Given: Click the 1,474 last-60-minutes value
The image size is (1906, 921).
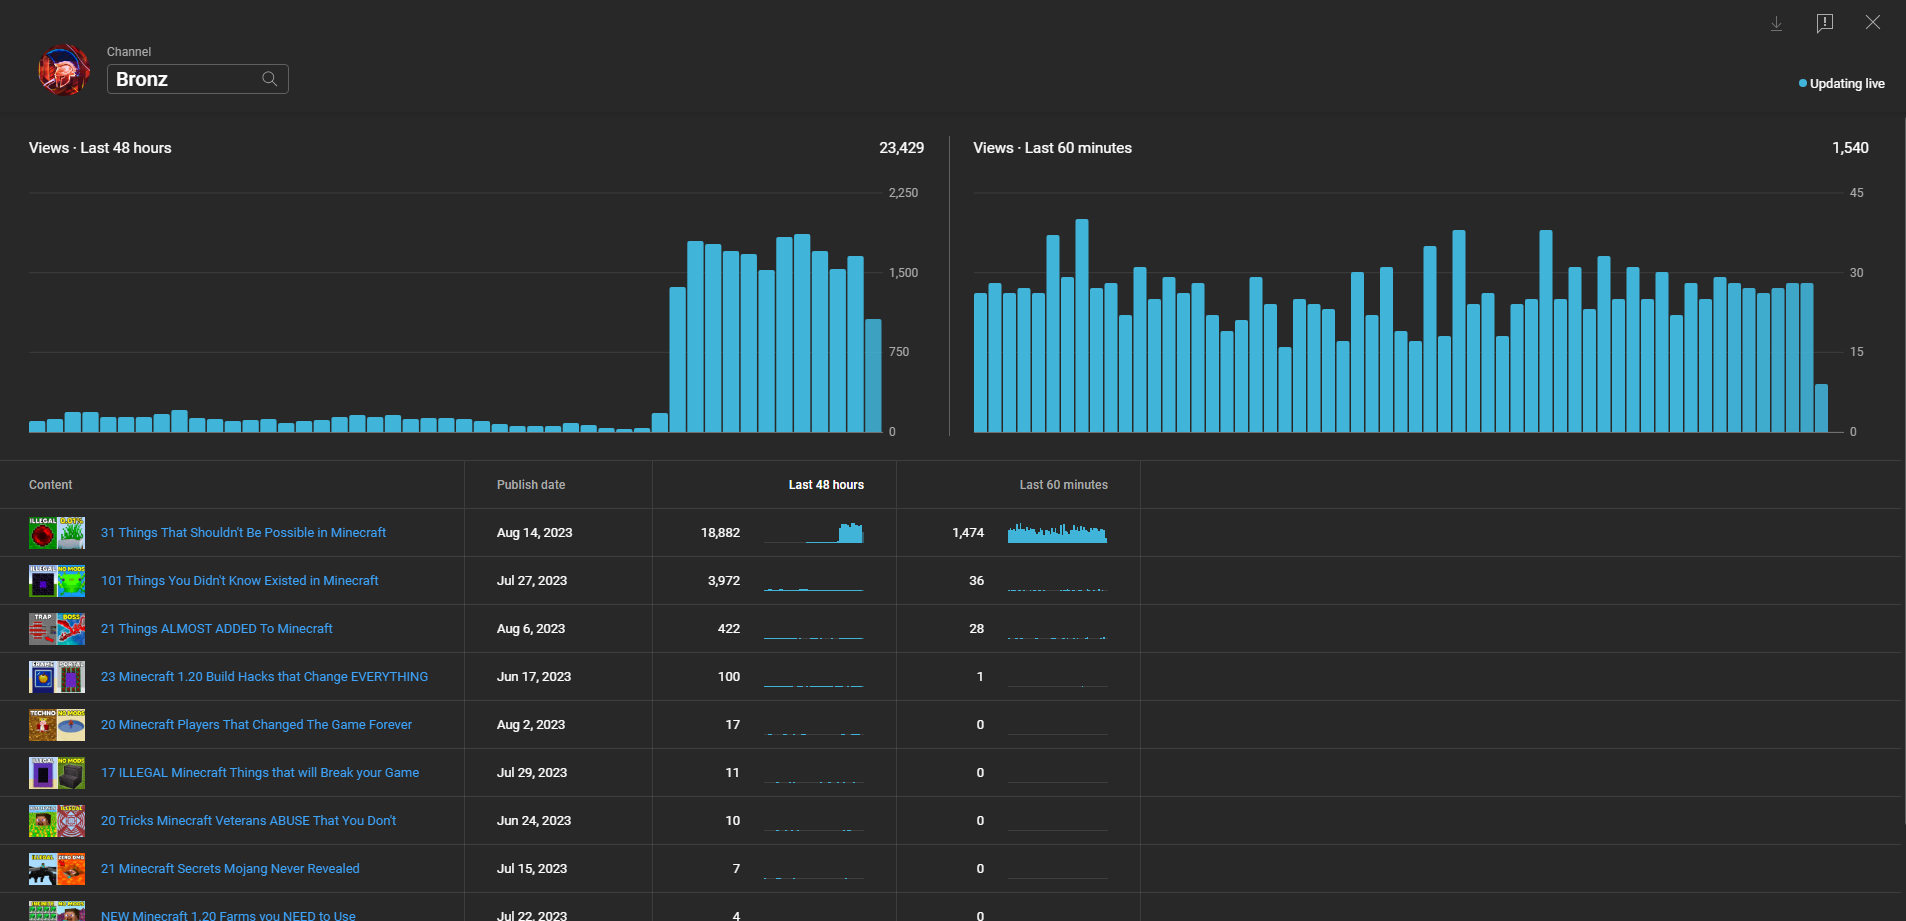Looking at the screenshot, I should (x=968, y=533).
